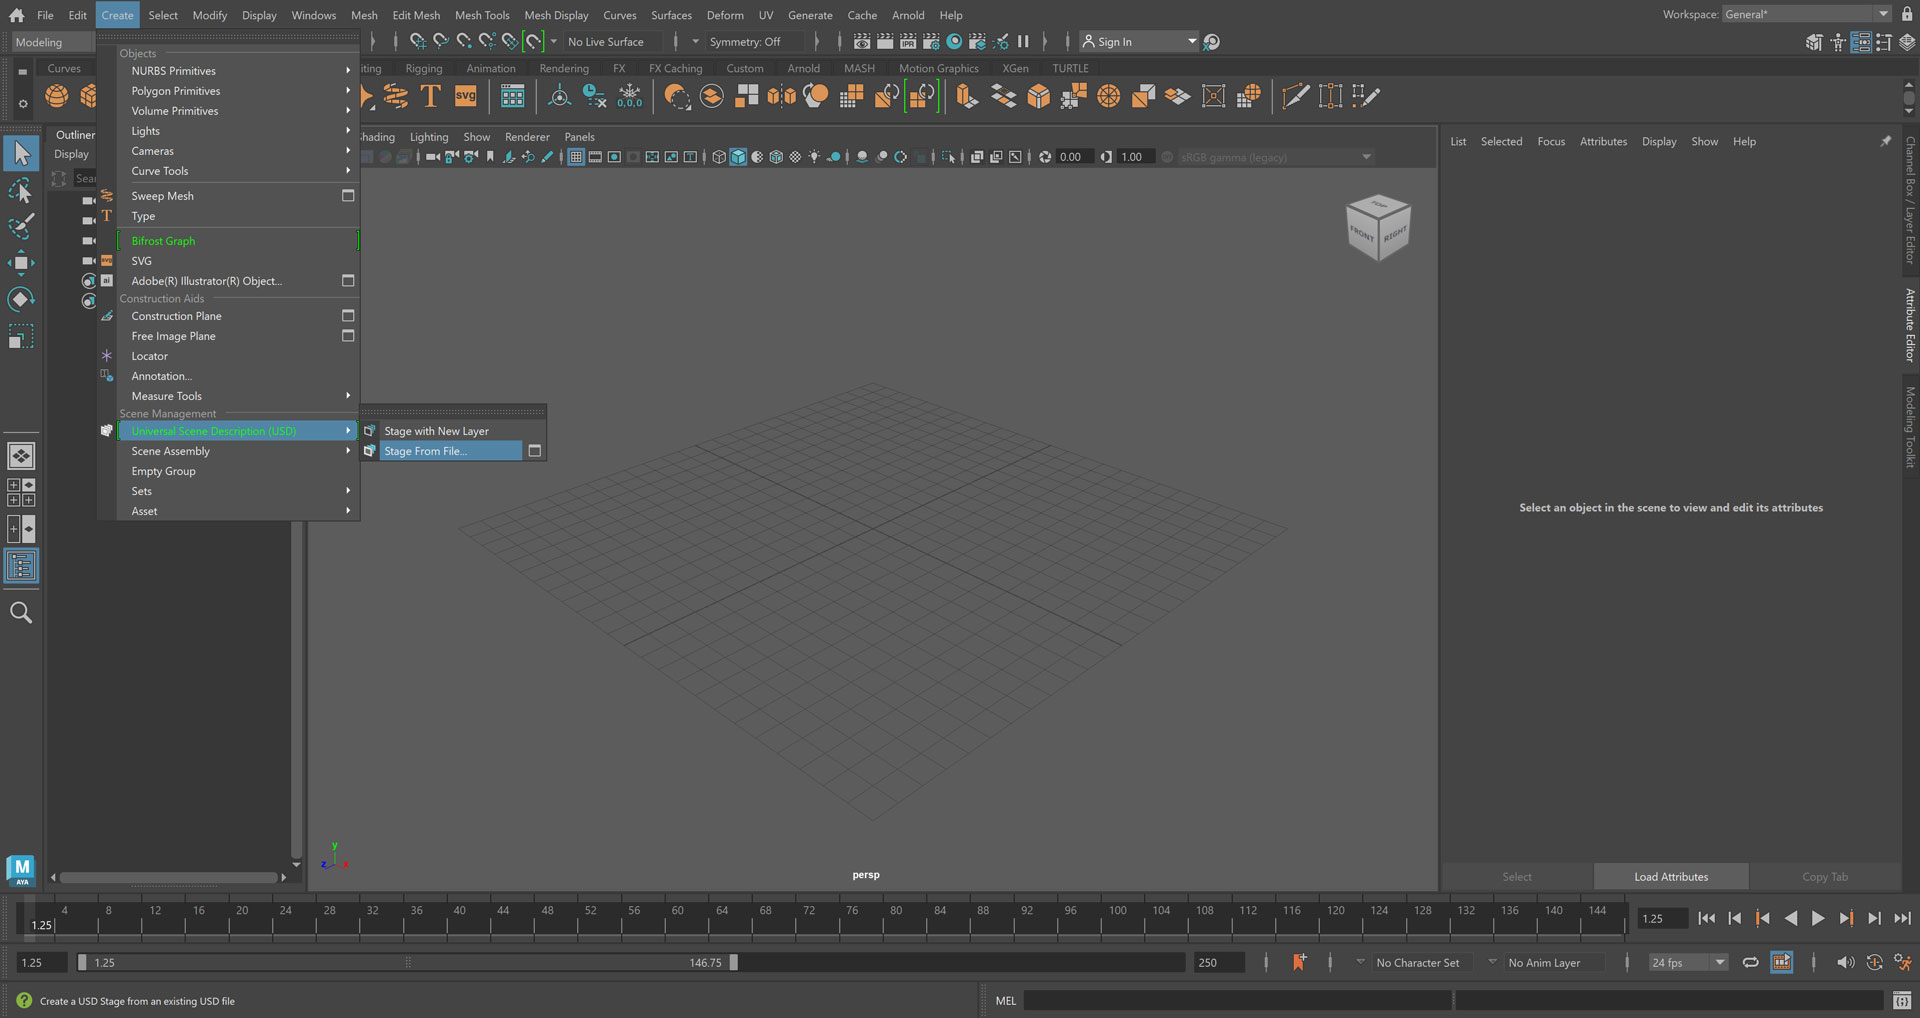Open the Modeling menu set dropdown

click(53, 42)
